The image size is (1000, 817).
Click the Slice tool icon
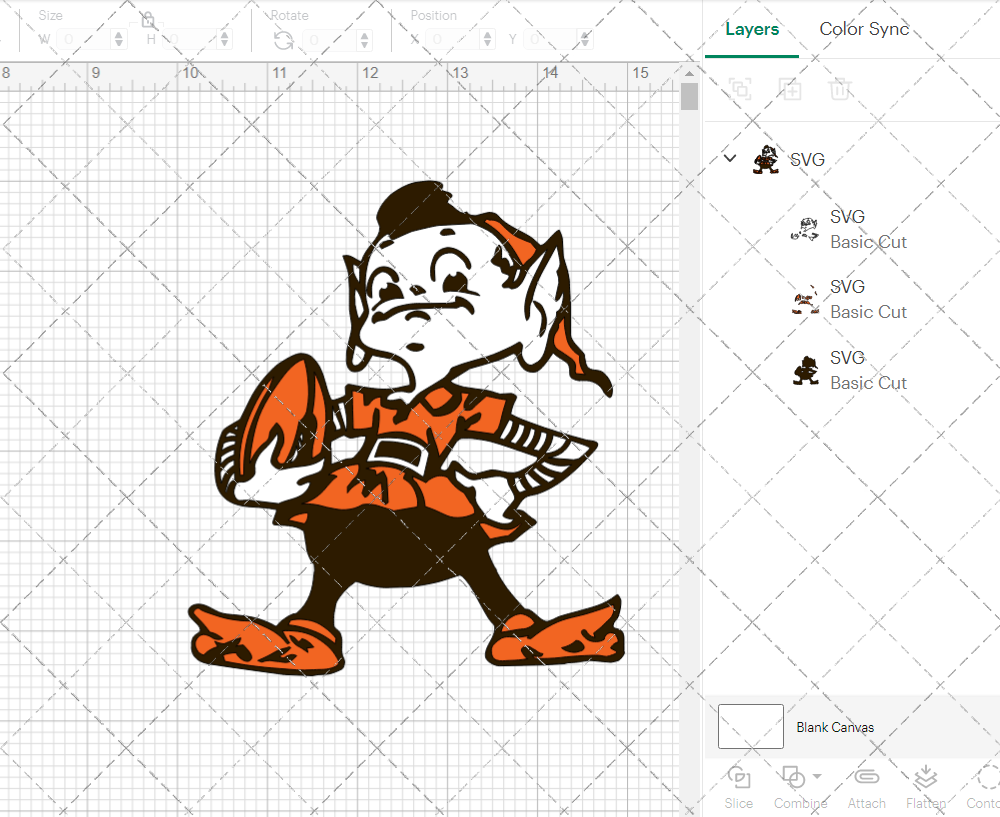pos(739,778)
